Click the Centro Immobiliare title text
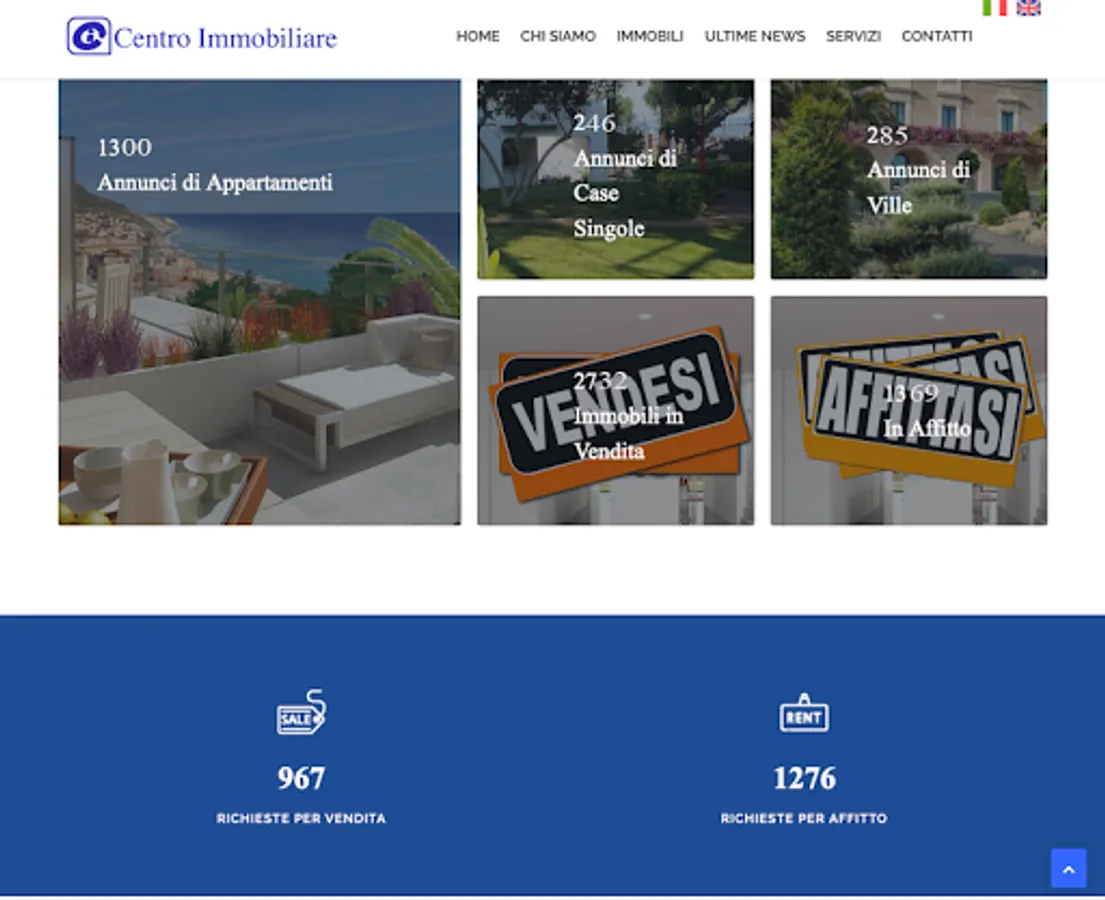Image resolution: width=1105 pixels, height=900 pixels. pyautogui.click(x=225, y=38)
